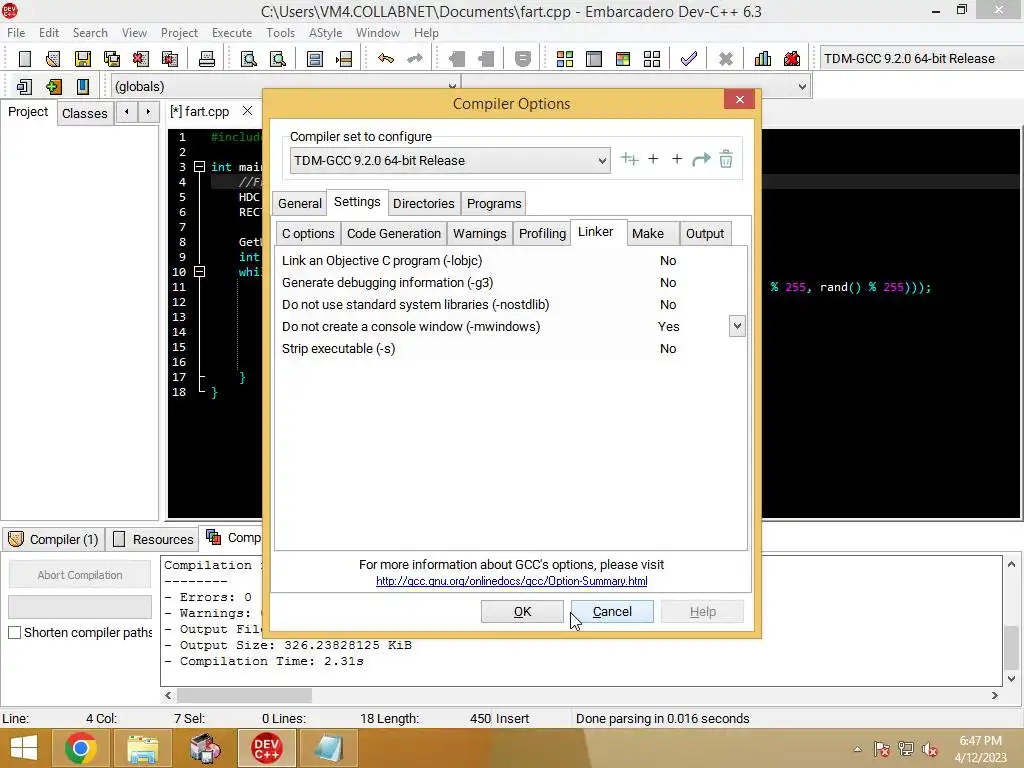Click the Compile four-squares colored icon
Image resolution: width=1024 pixels, height=768 pixels.
pos(565,59)
